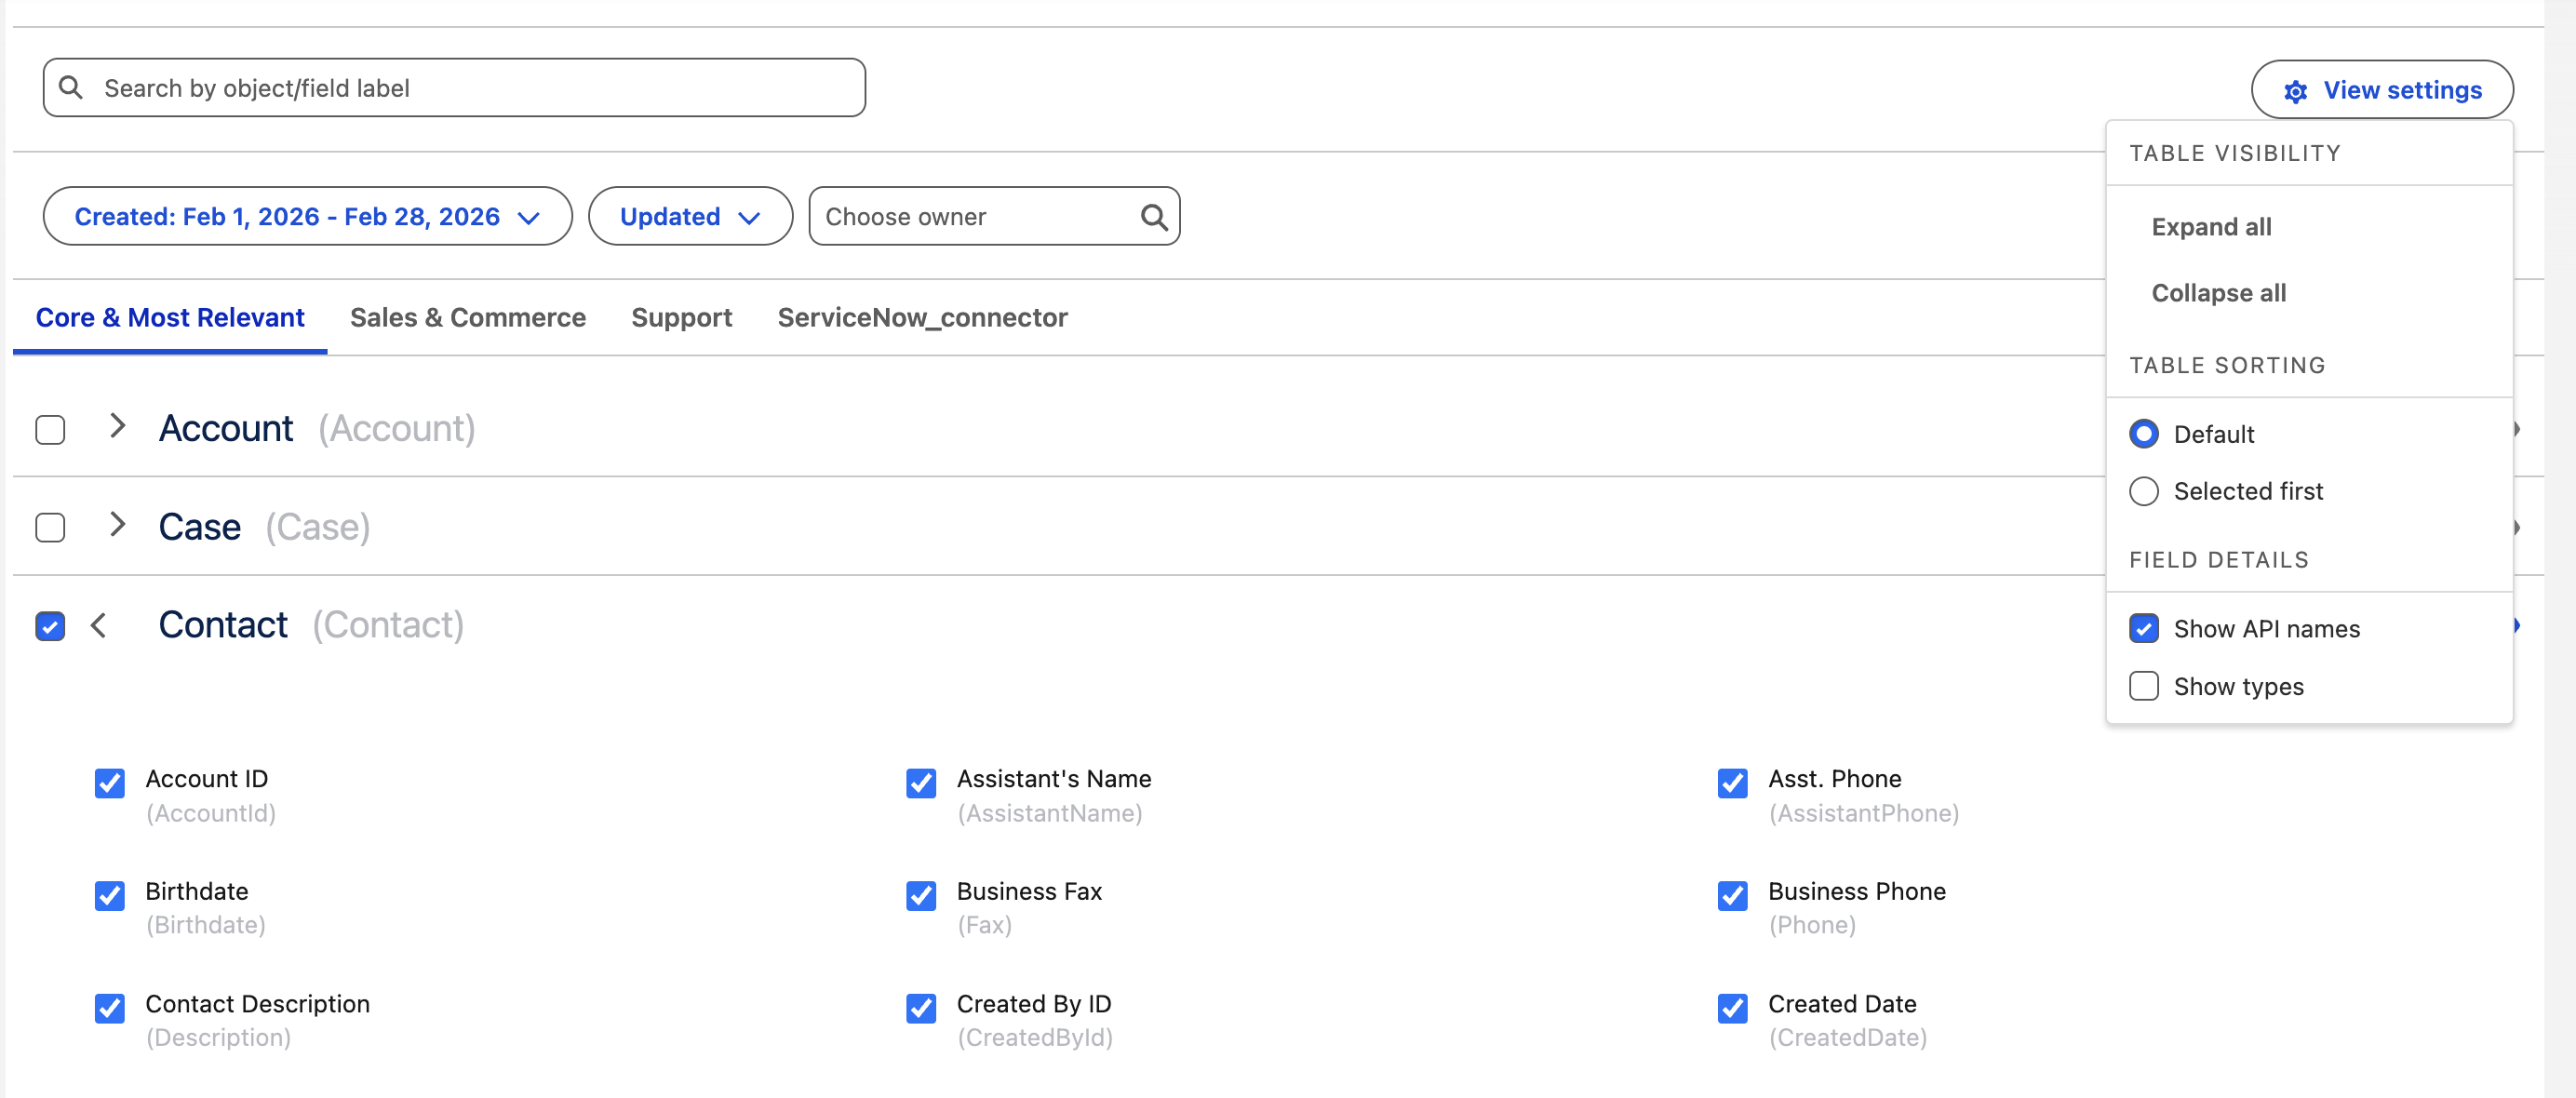Uncheck the Birthdate field checkbox
The width and height of the screenshot is (2576, 1098).
(x=110, y=895)
